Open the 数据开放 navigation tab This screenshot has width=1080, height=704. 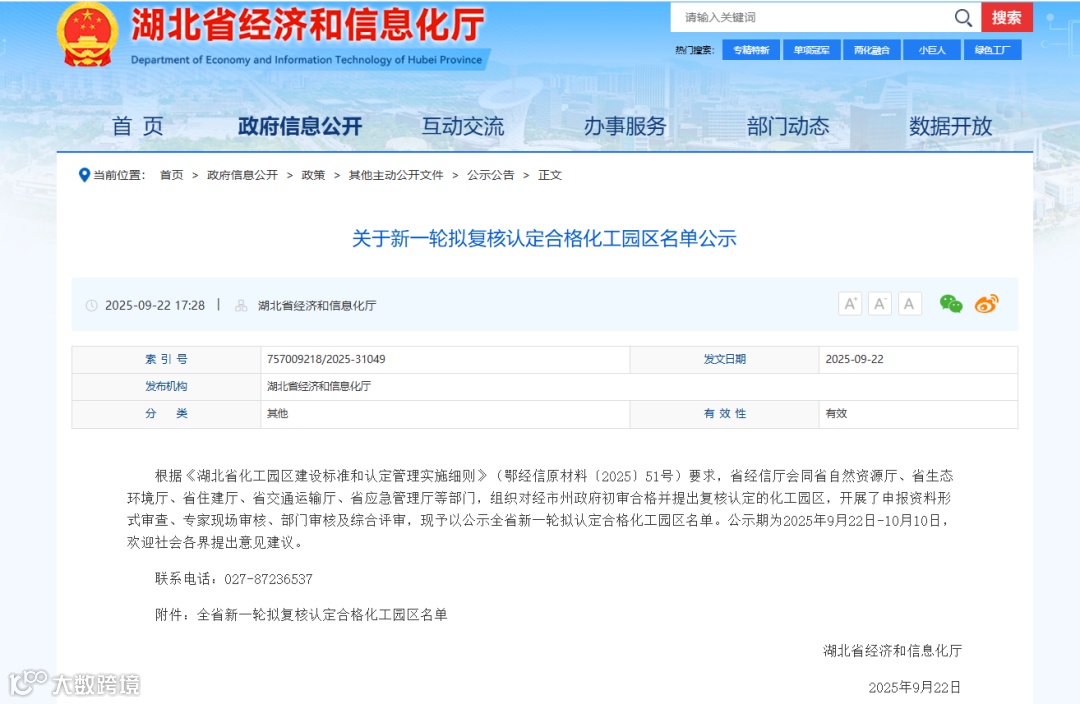click(951, 126)
